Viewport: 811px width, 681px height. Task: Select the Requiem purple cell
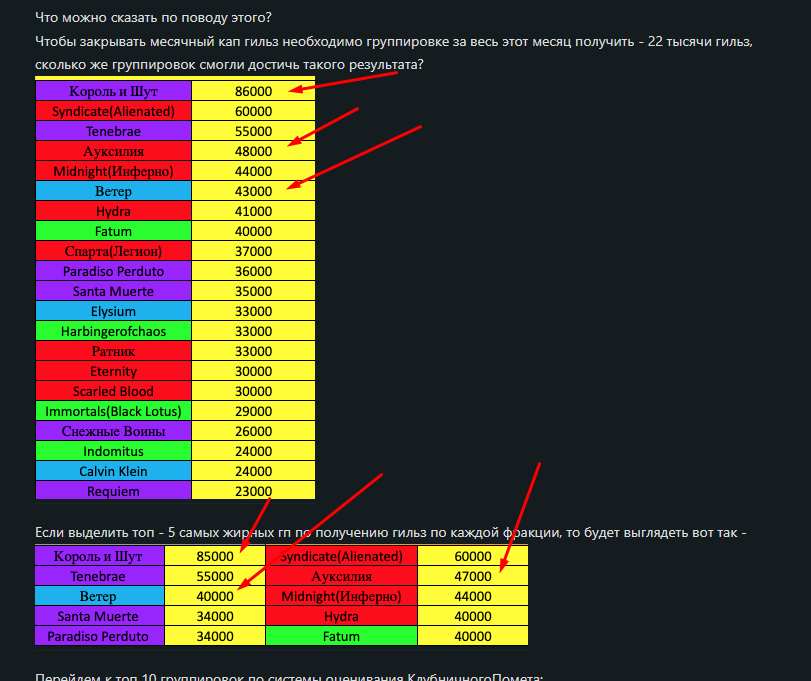(113, 491)
